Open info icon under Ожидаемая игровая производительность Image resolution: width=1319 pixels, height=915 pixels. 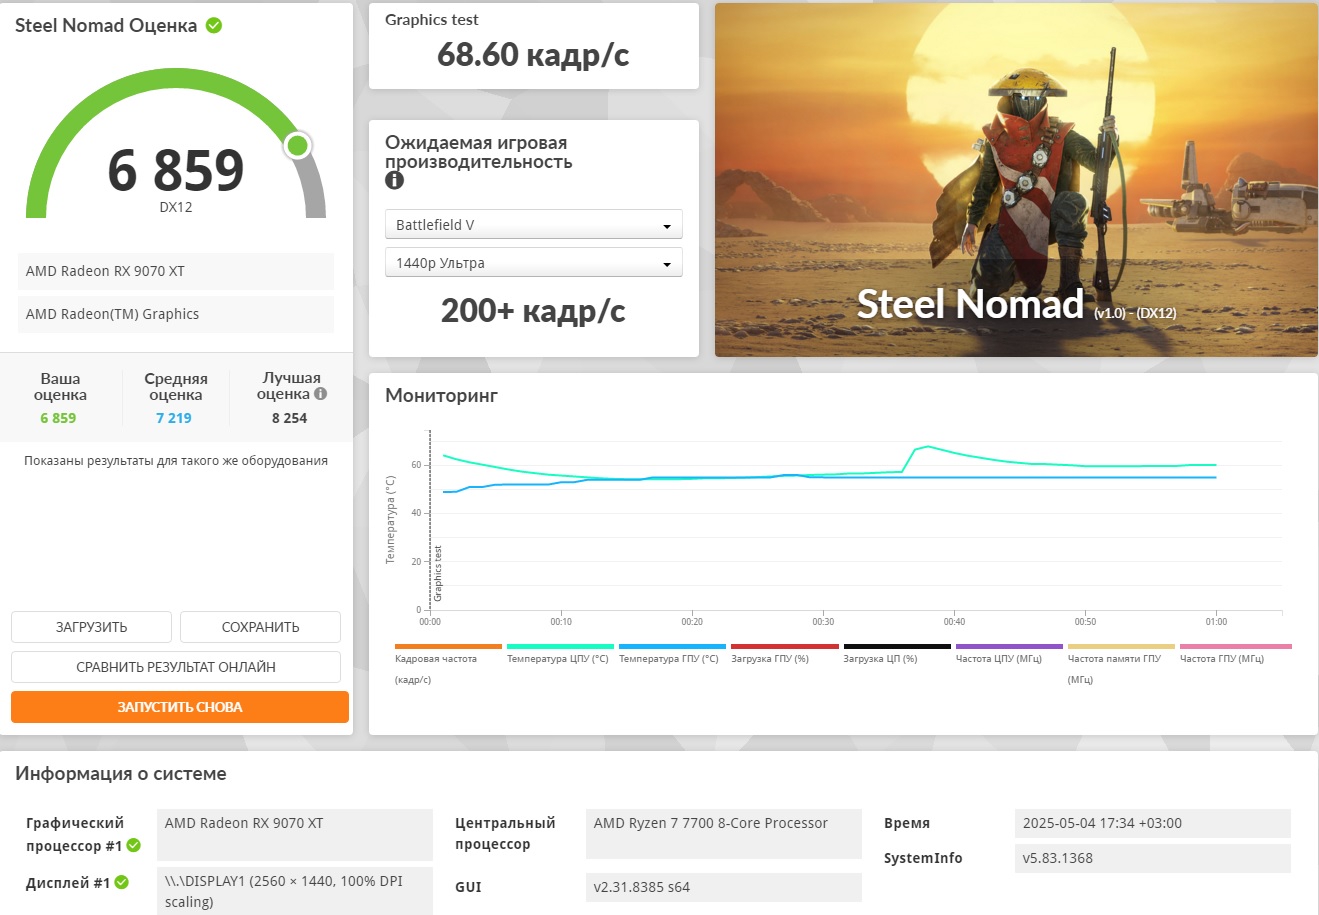pos(394,180)
